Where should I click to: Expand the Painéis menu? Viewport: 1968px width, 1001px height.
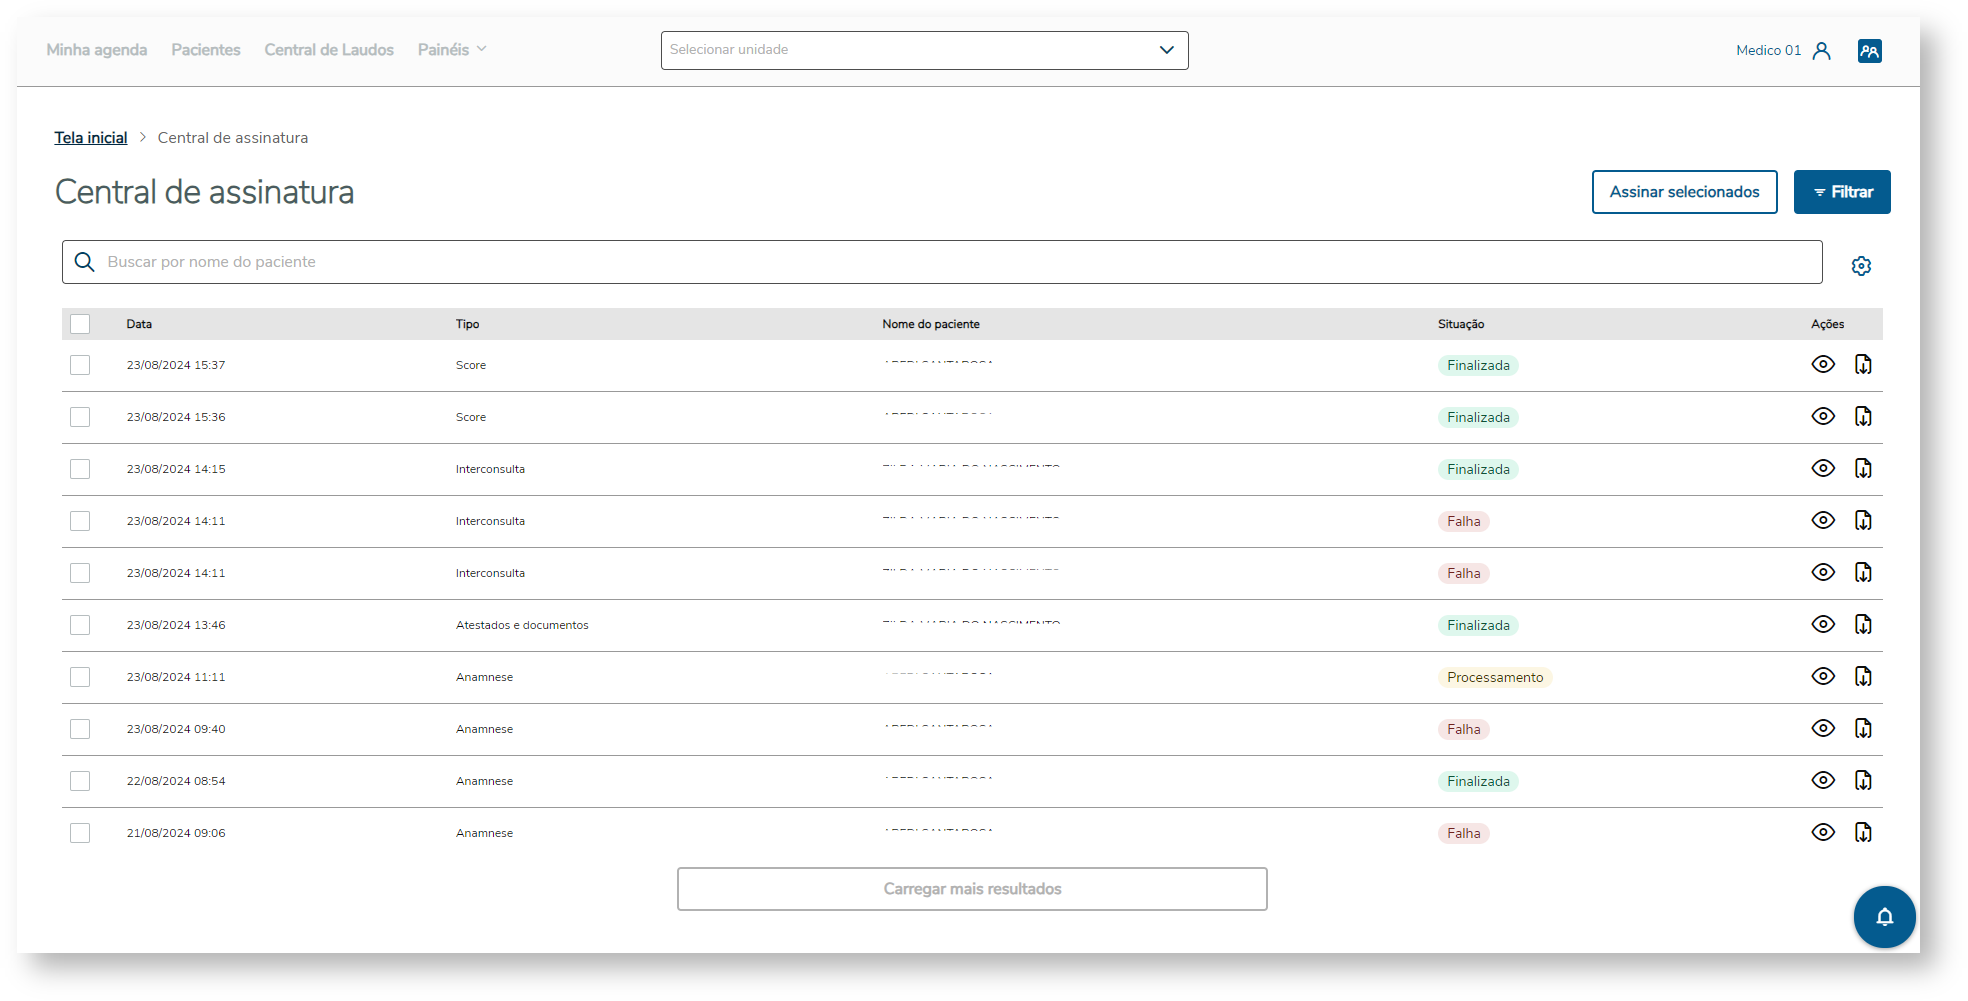[452, 50]
